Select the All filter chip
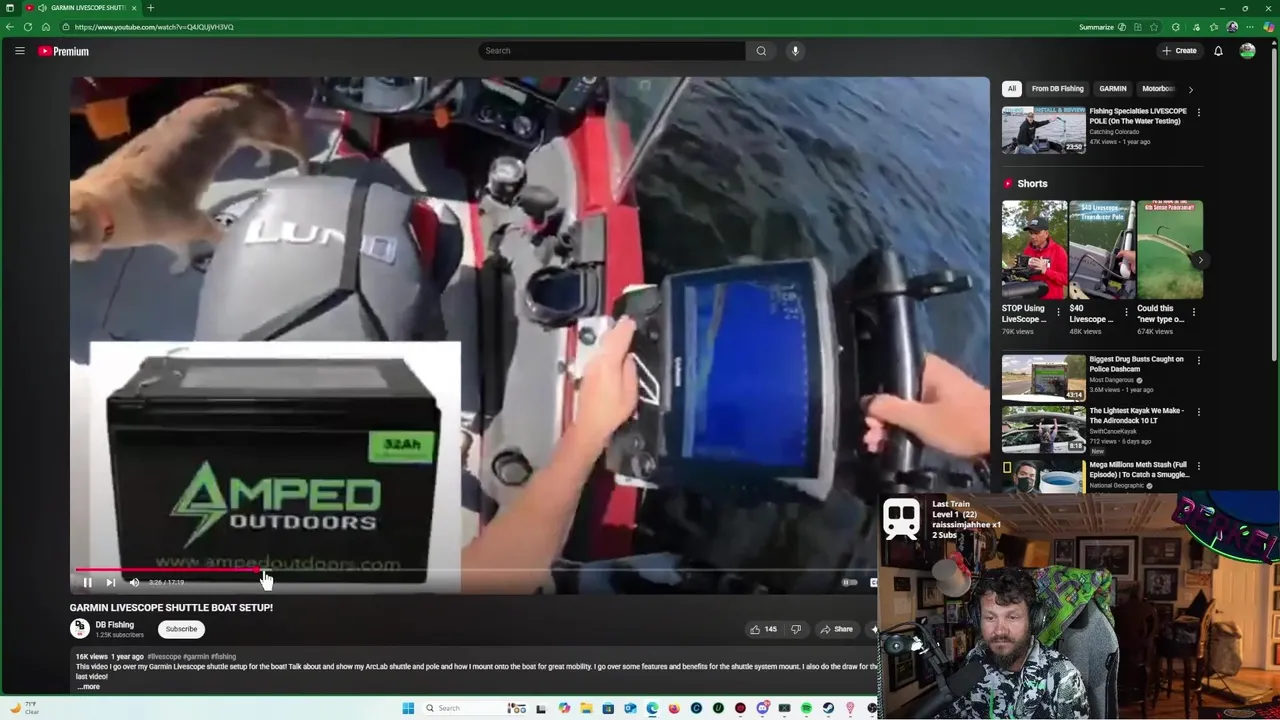This screenshot has width=1280, height=720. (x=1011, y=89)
